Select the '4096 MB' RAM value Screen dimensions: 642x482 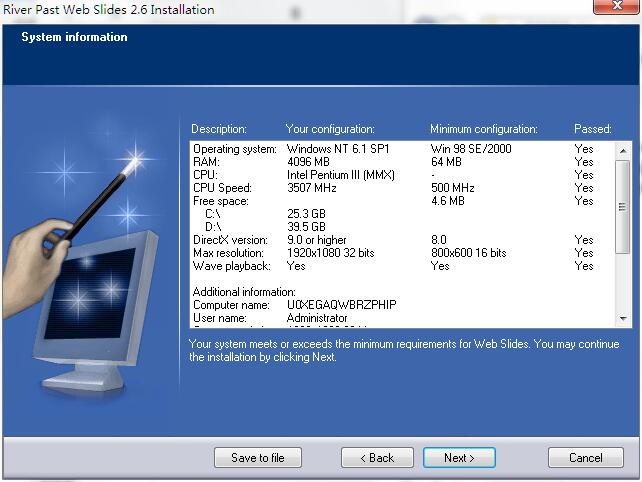[308, 162]
